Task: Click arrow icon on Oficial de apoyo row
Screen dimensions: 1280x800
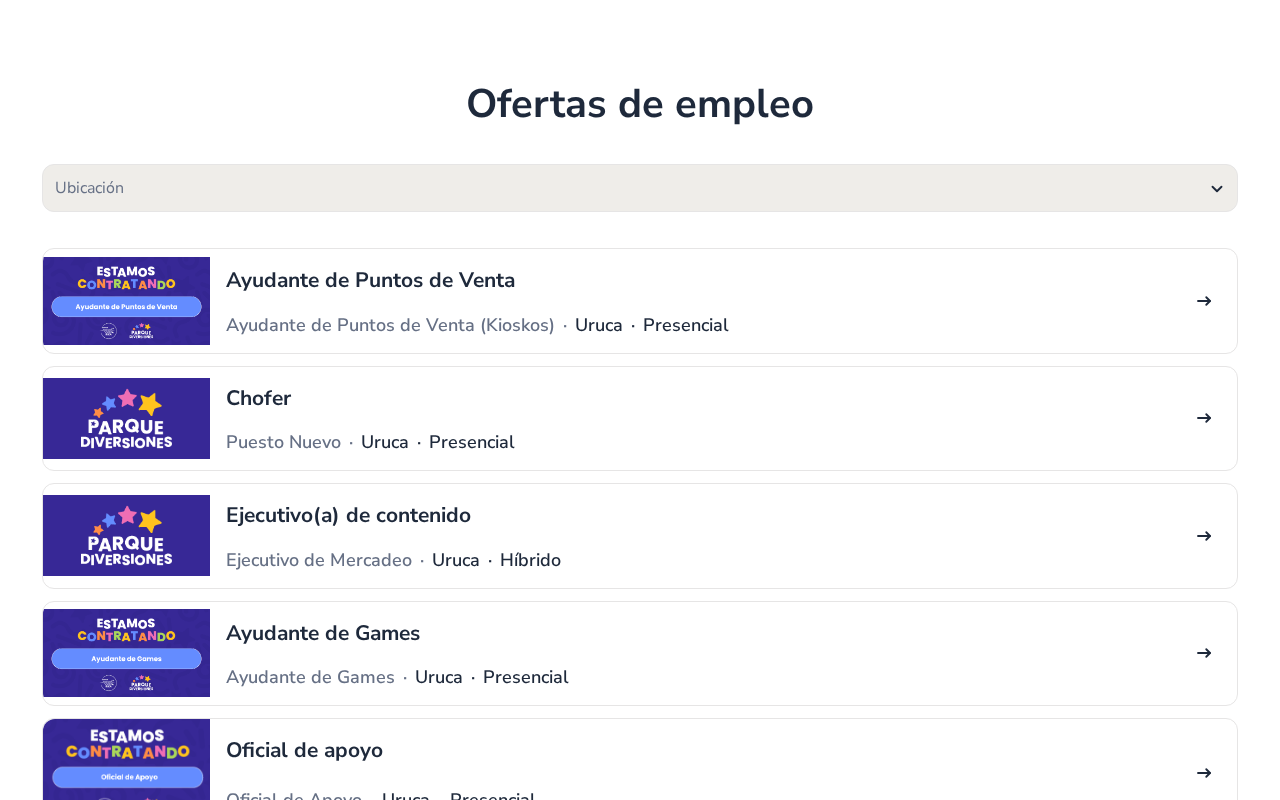Action: click(1204, 773)
